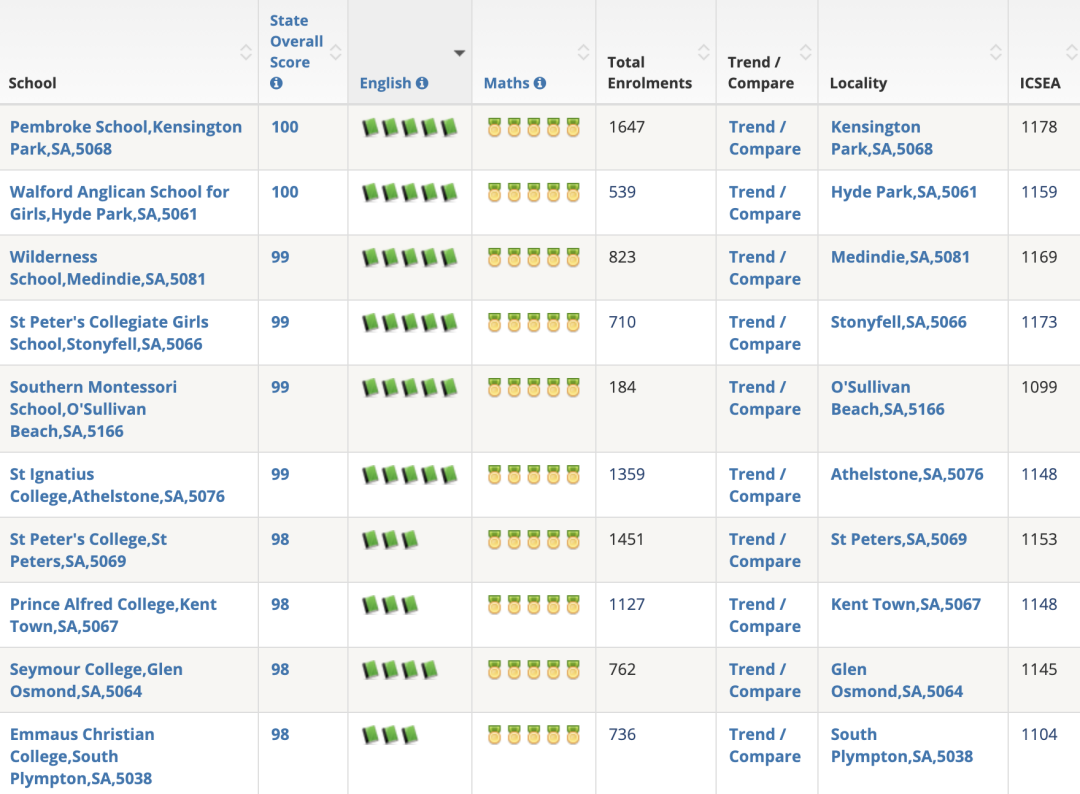The height and width of the screenshot is (794, 1080).
Task: Click Trend / Compare for Emmaus Christian College
Action: click(765, 745)
